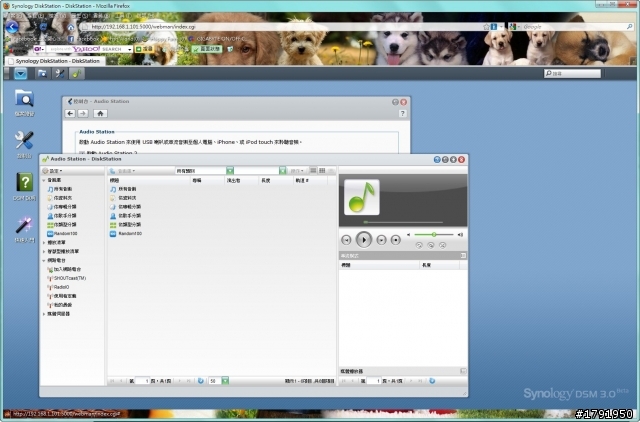Open Control Panel from the DSM taskbar
The width and height of the screenshot is (640, 422).
pos(60,74)
